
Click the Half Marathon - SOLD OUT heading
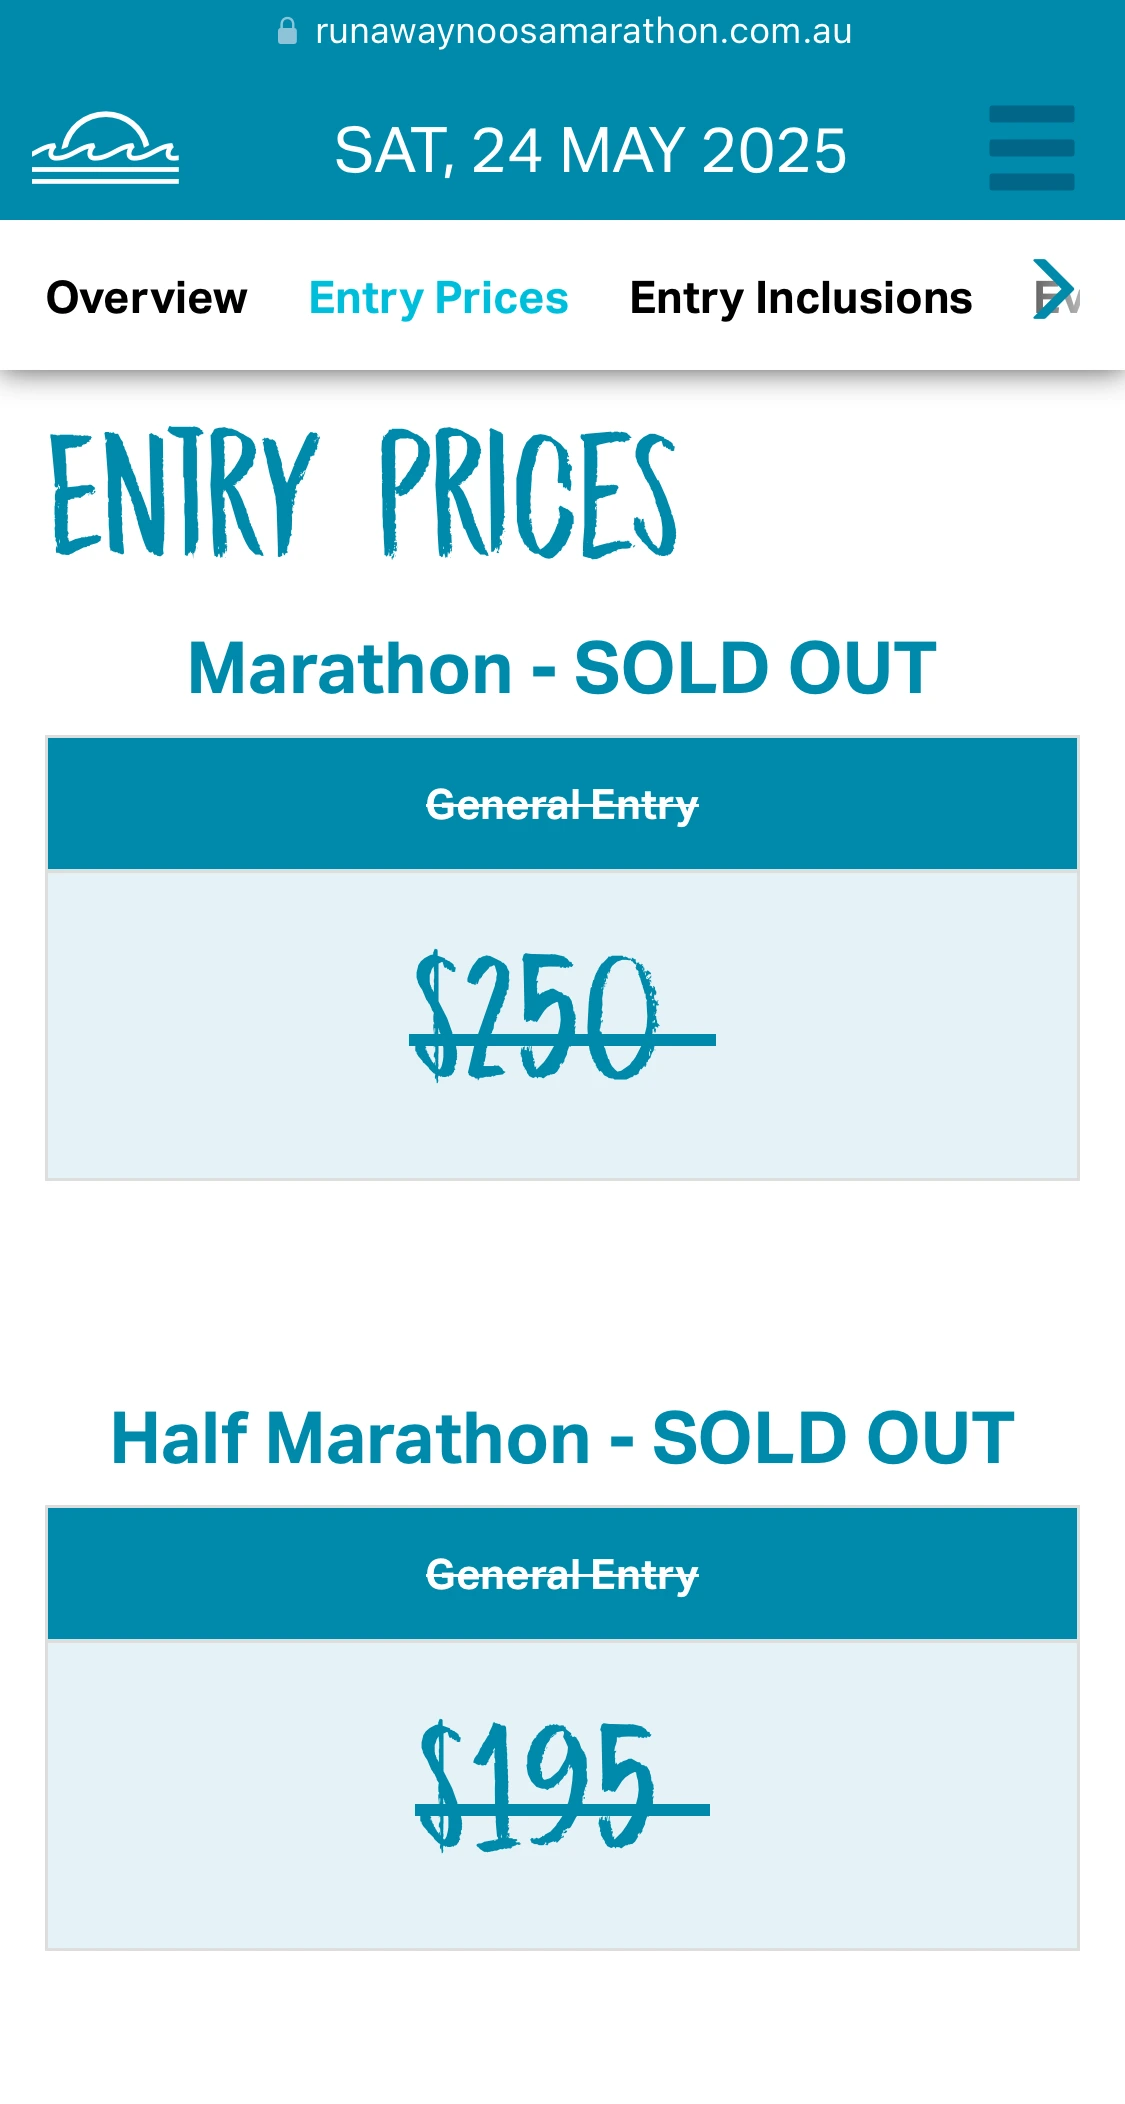[562, 1438]
